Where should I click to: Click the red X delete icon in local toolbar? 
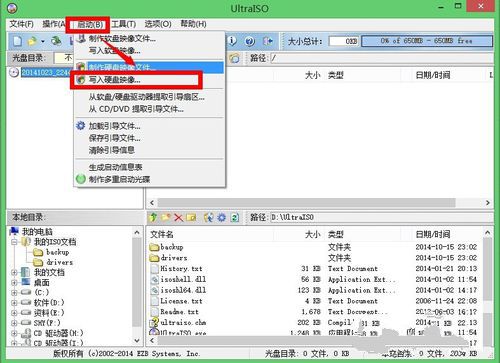179,218
